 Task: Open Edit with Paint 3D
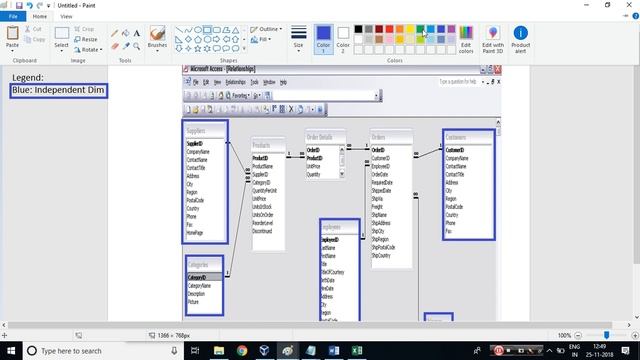(493, 40)
